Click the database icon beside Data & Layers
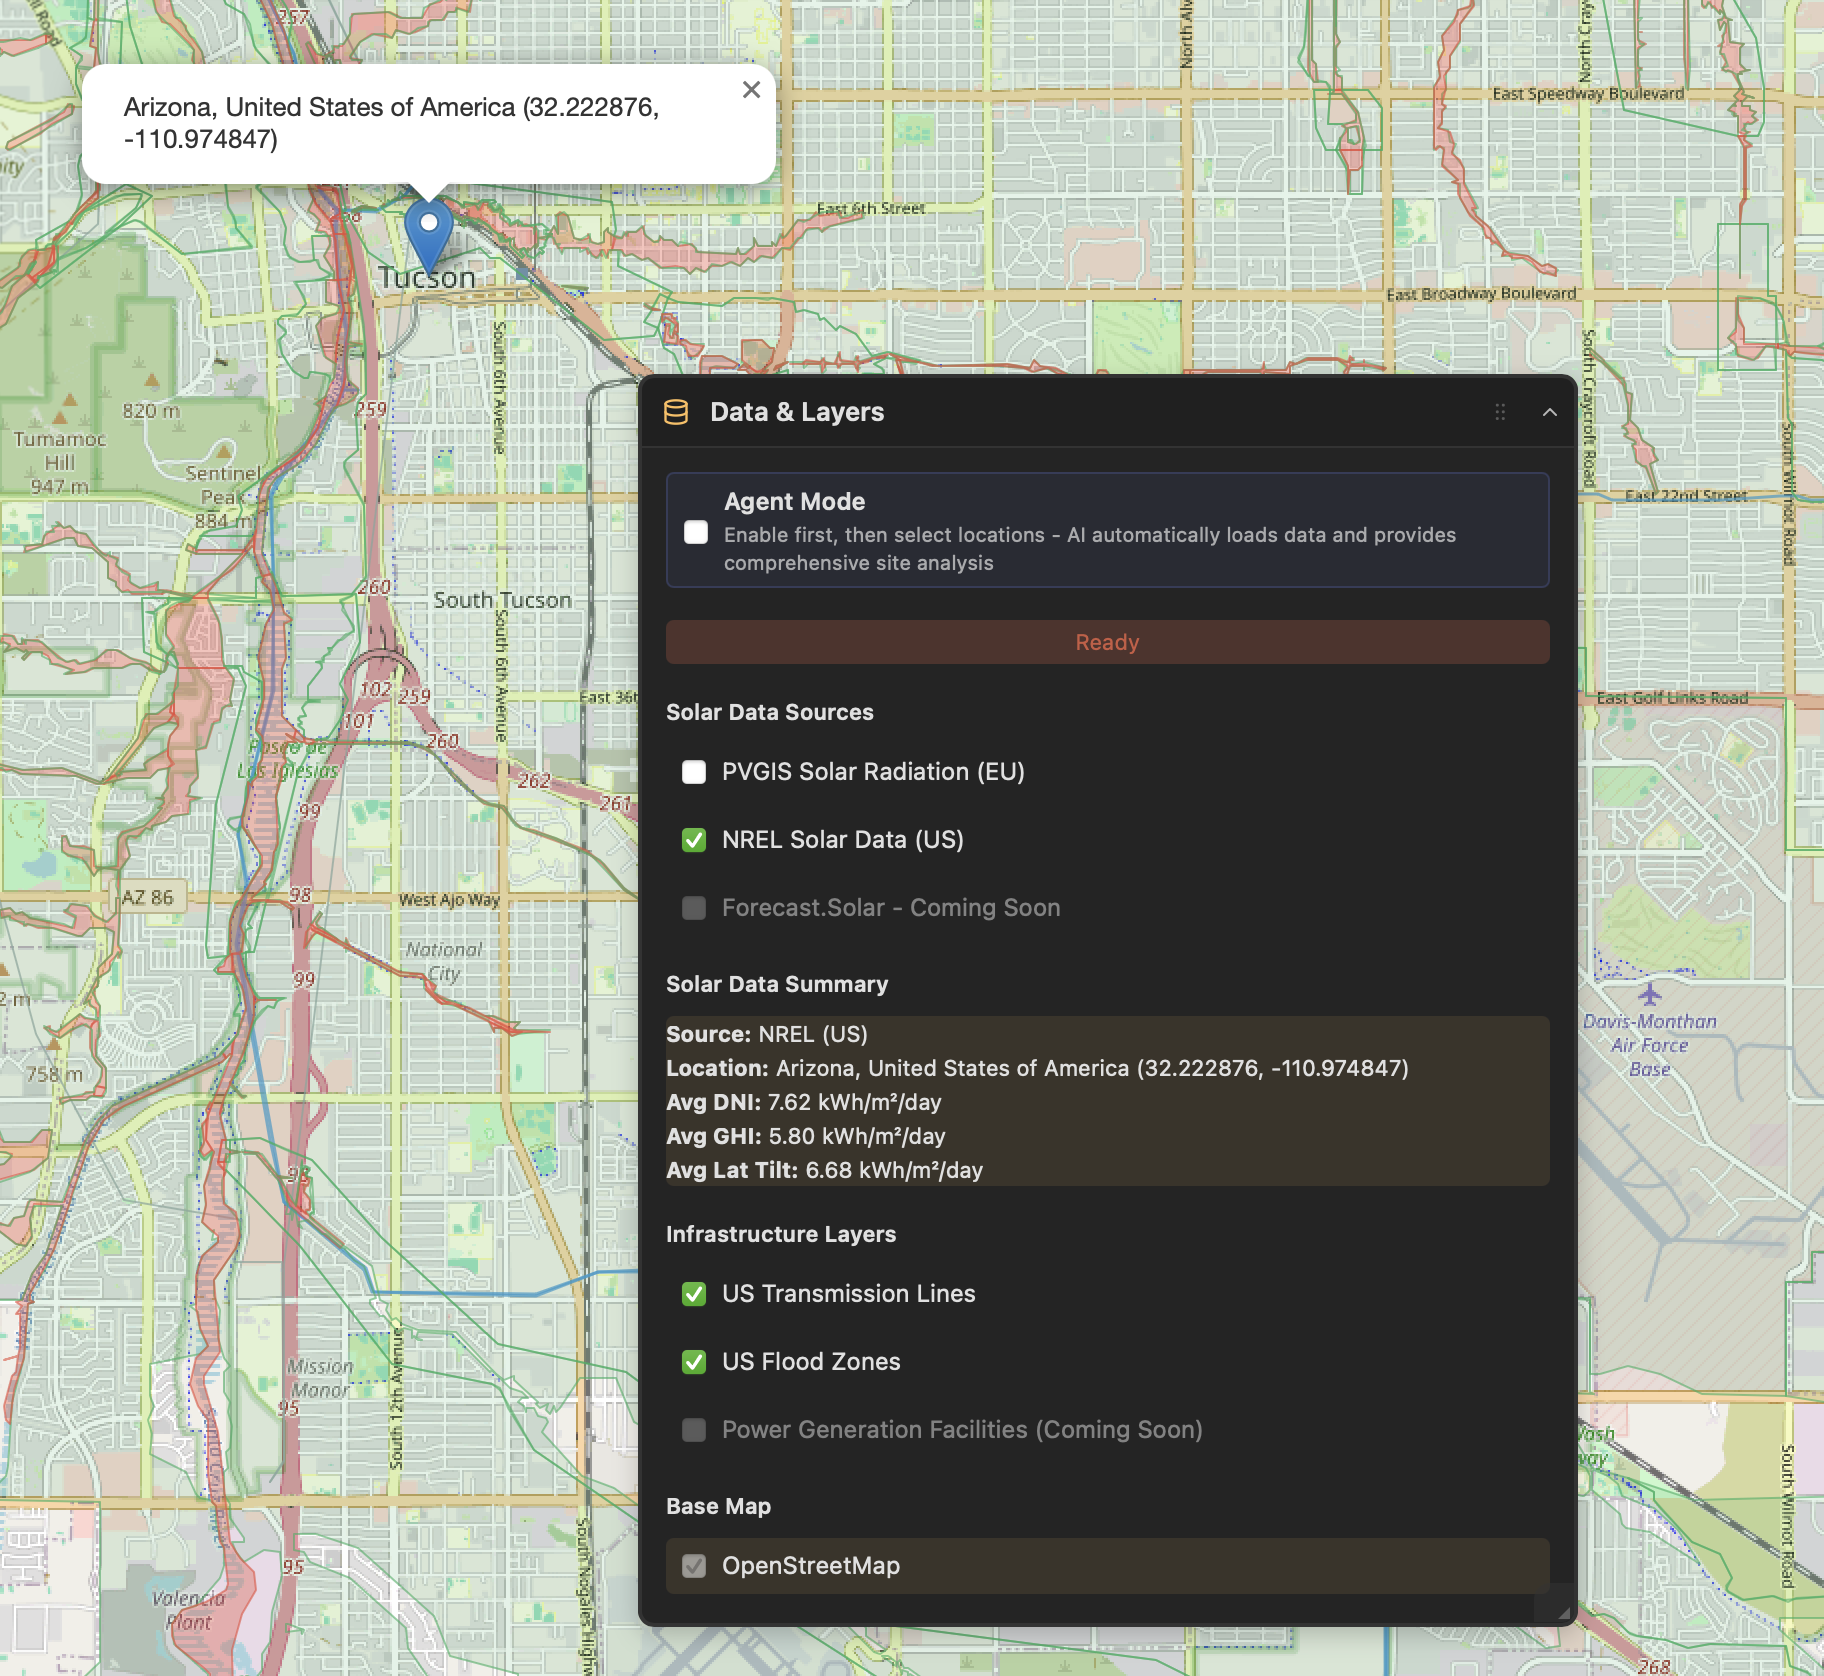Image resolution: width=1824 pixels, height=1676 pixels. (x=676, y=412)
